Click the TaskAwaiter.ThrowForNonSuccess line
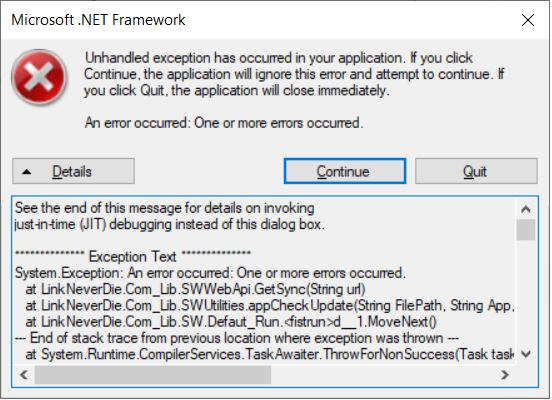The image size is (552, 400). pyautogui.click(x=270, y=354)
